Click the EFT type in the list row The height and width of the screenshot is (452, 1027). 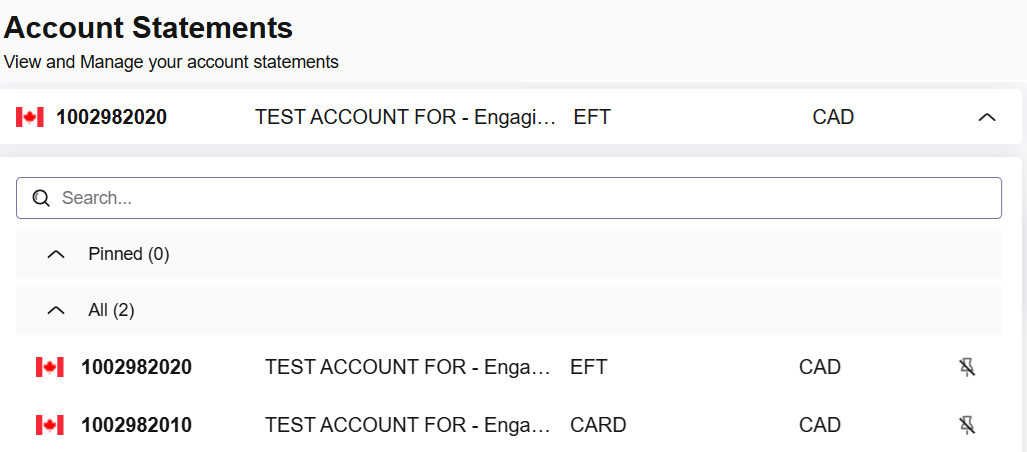[588, 367]
